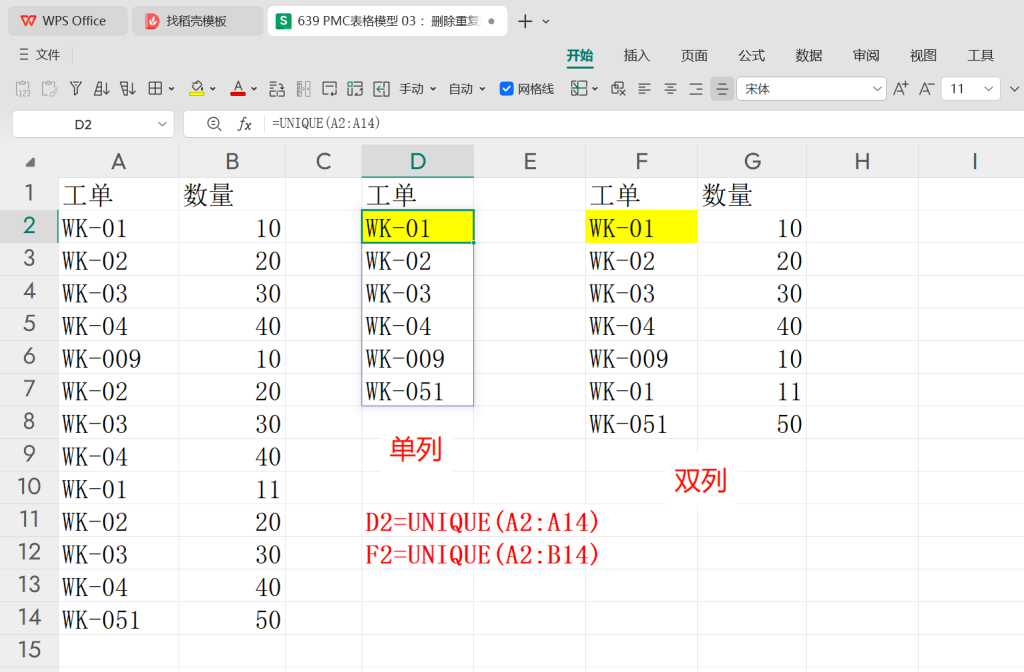Sort ascending with the A-down arrow icon
Image resolution: width=1024 pixels, height=672 pixels.
[x=101, y=89]
